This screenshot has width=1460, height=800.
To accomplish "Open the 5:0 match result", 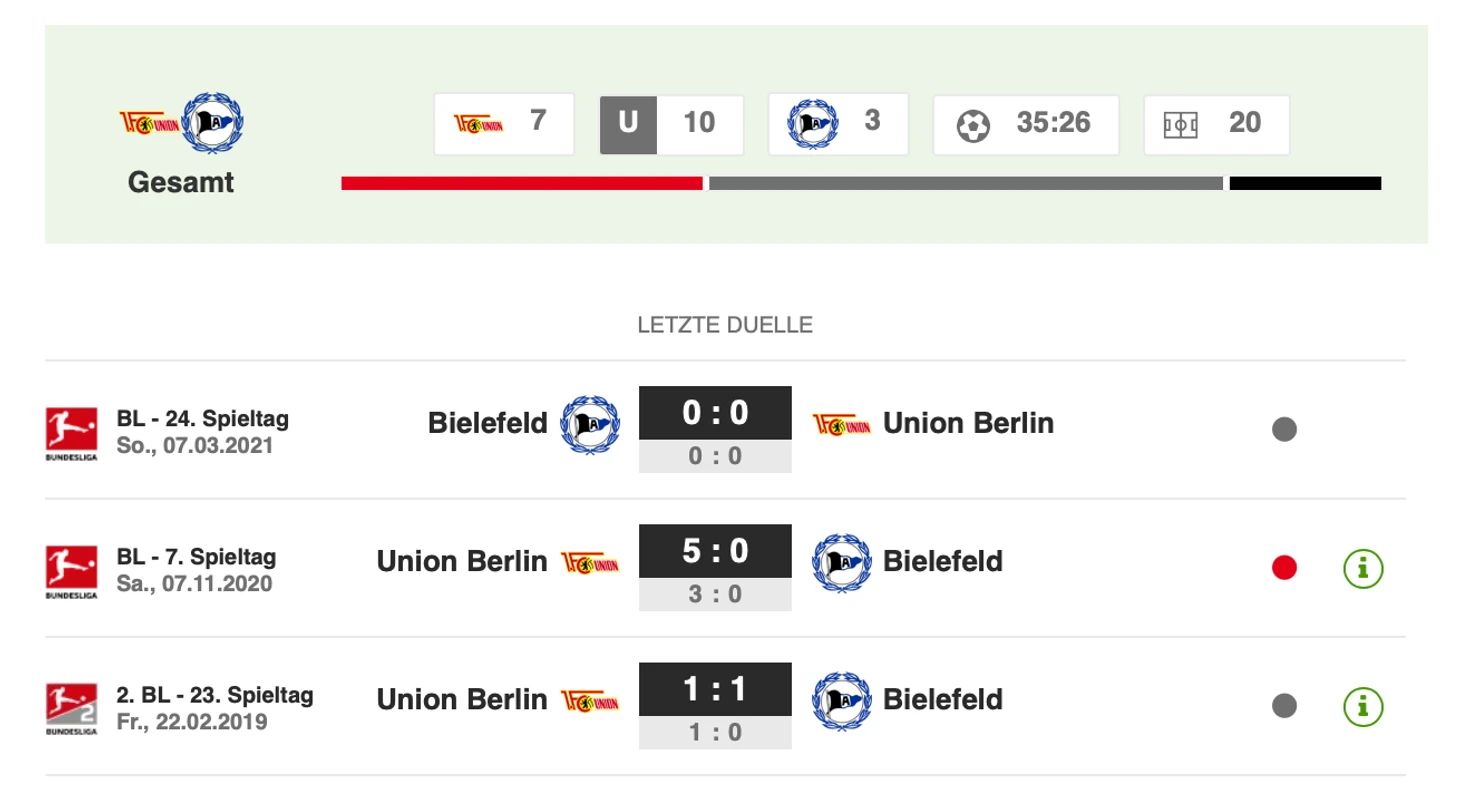I will click(715, 550).
